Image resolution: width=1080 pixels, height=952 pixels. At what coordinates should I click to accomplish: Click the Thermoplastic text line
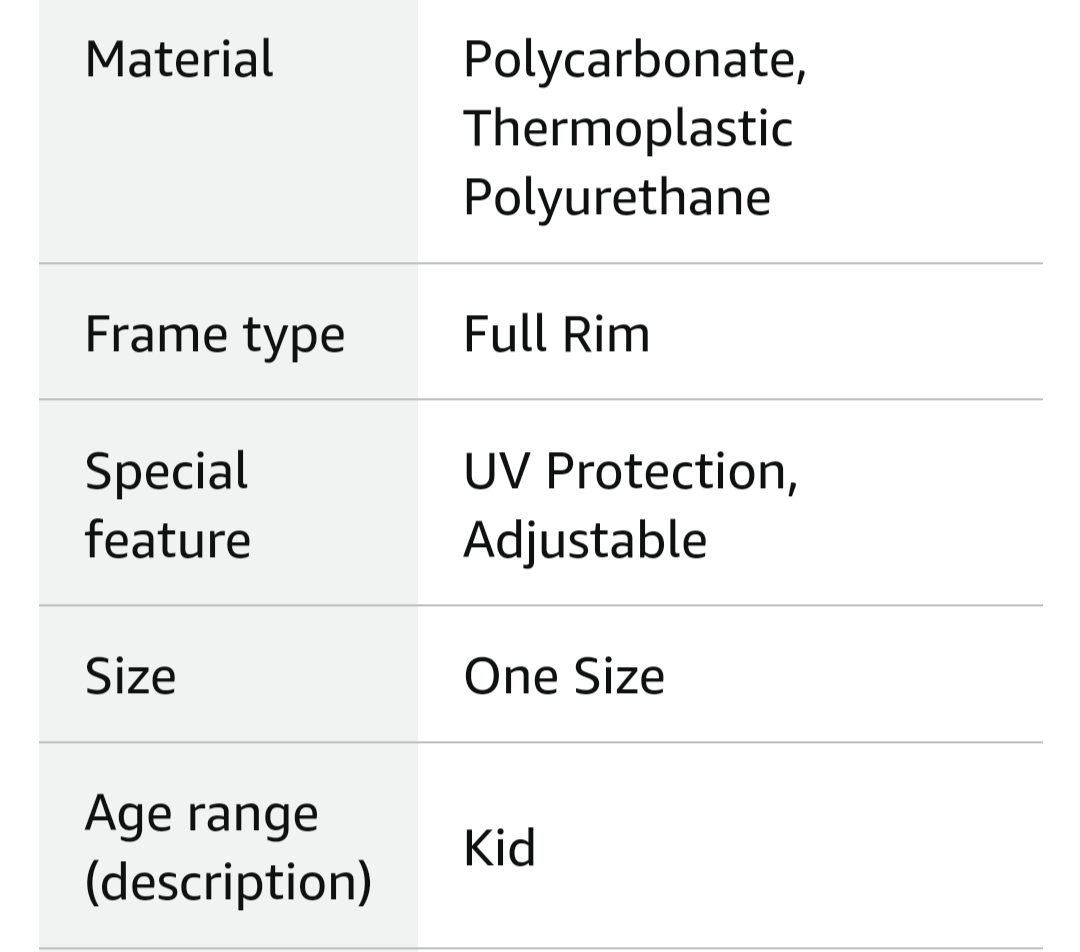628,129
